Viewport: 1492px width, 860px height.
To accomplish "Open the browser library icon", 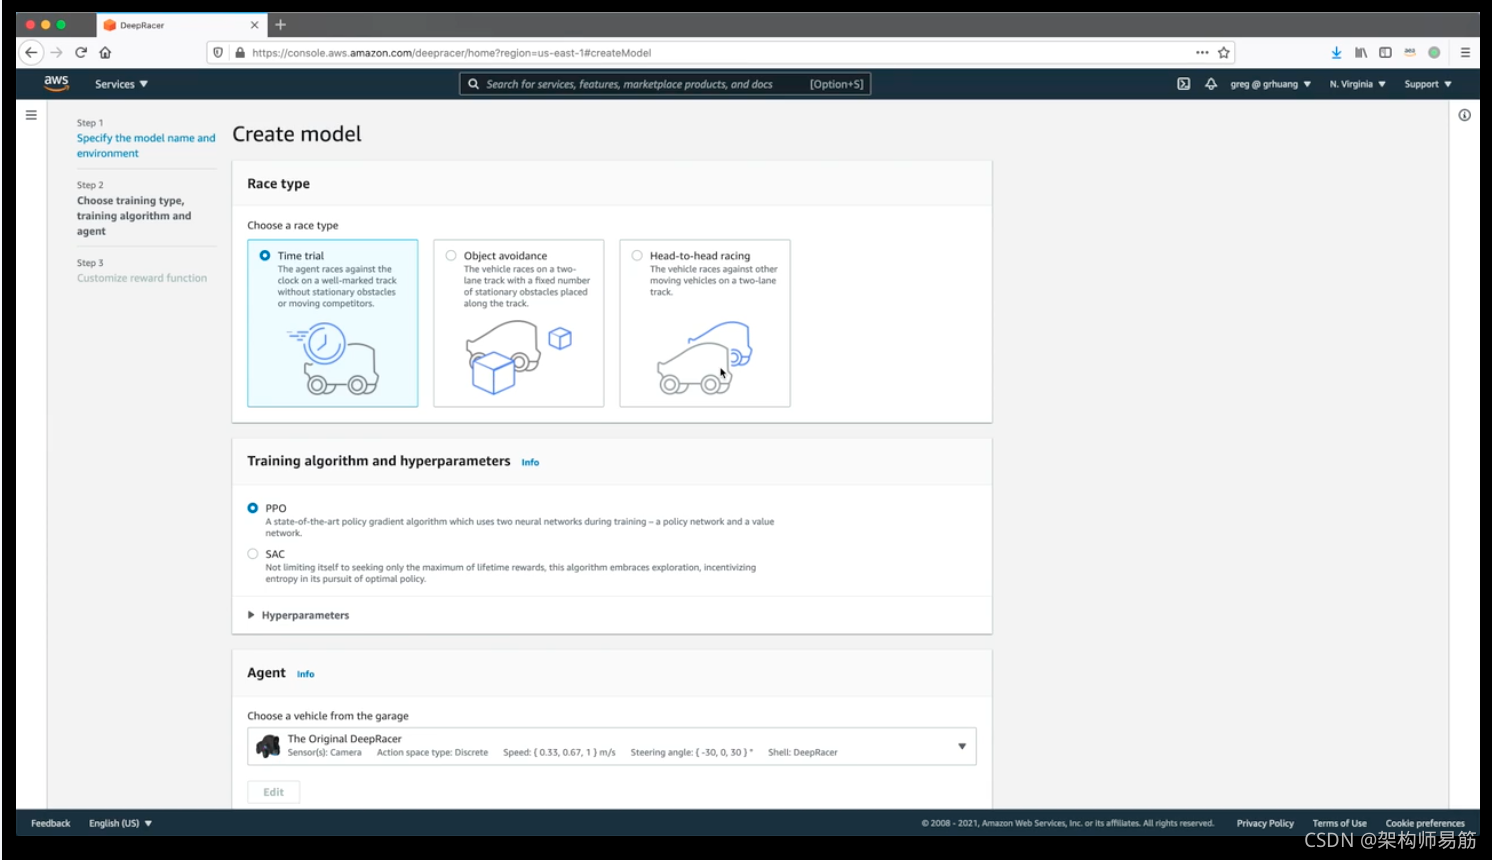I will tap(1361, 53).
